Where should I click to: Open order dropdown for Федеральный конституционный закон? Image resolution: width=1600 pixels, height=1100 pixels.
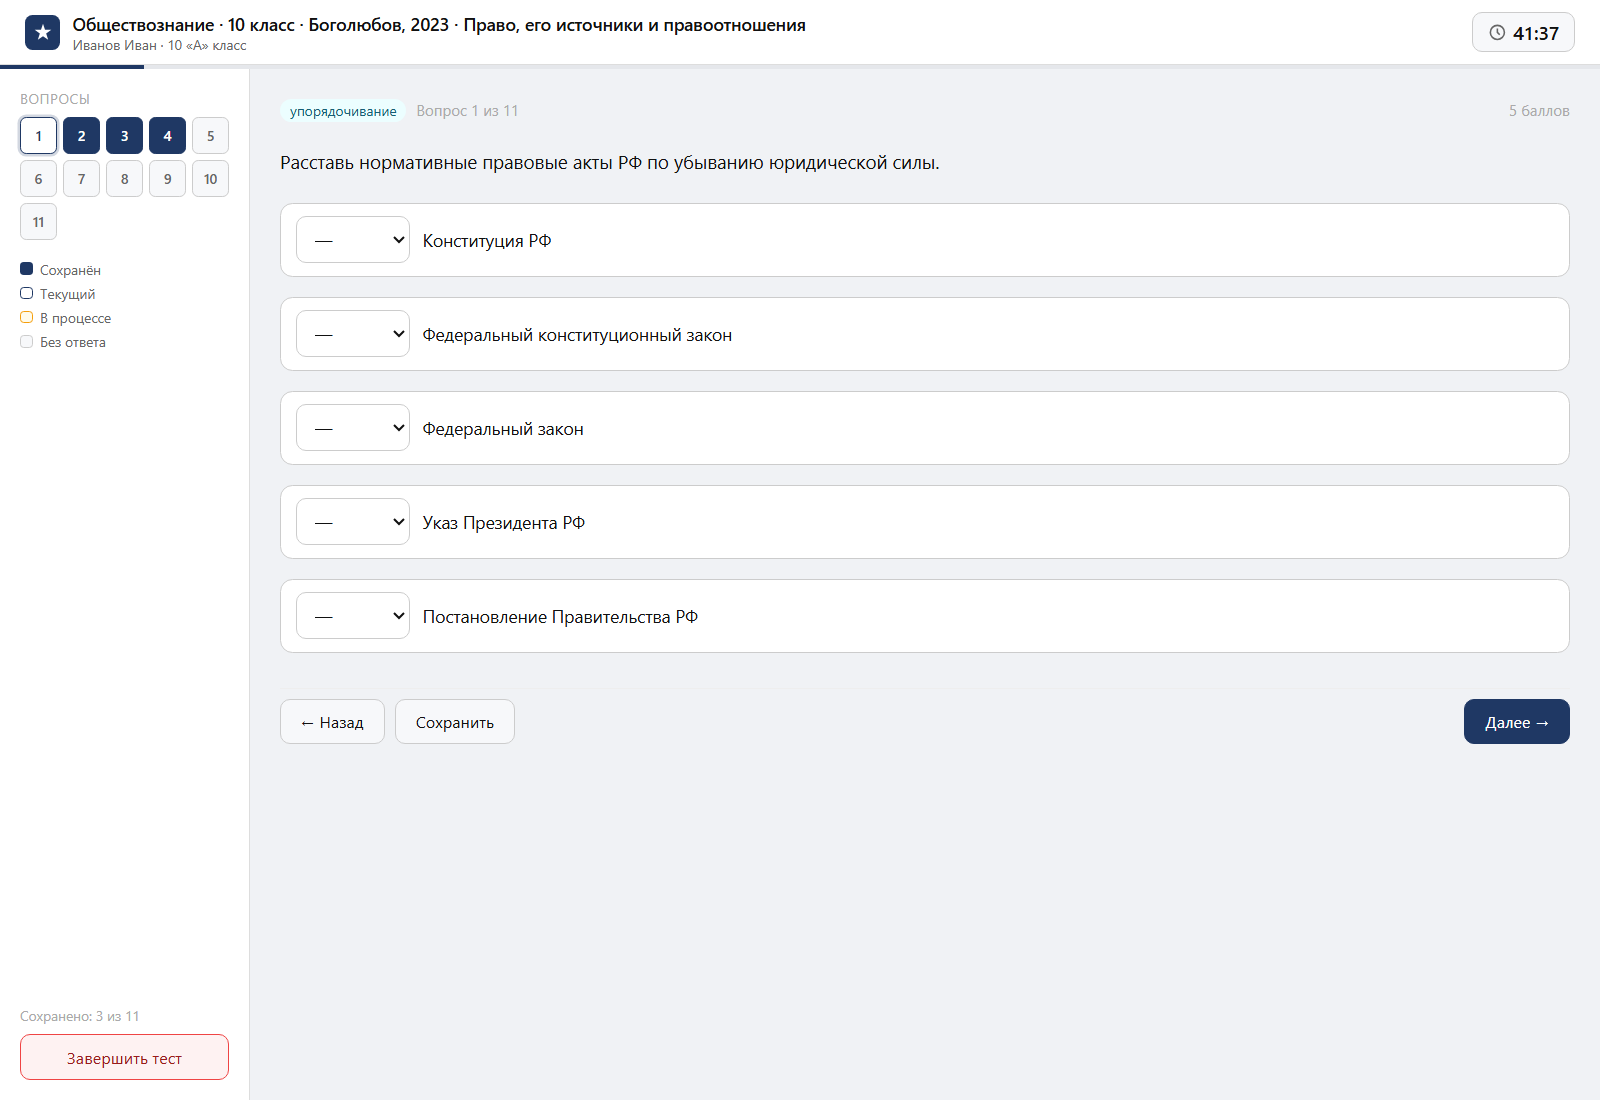(x=353, y=334)
